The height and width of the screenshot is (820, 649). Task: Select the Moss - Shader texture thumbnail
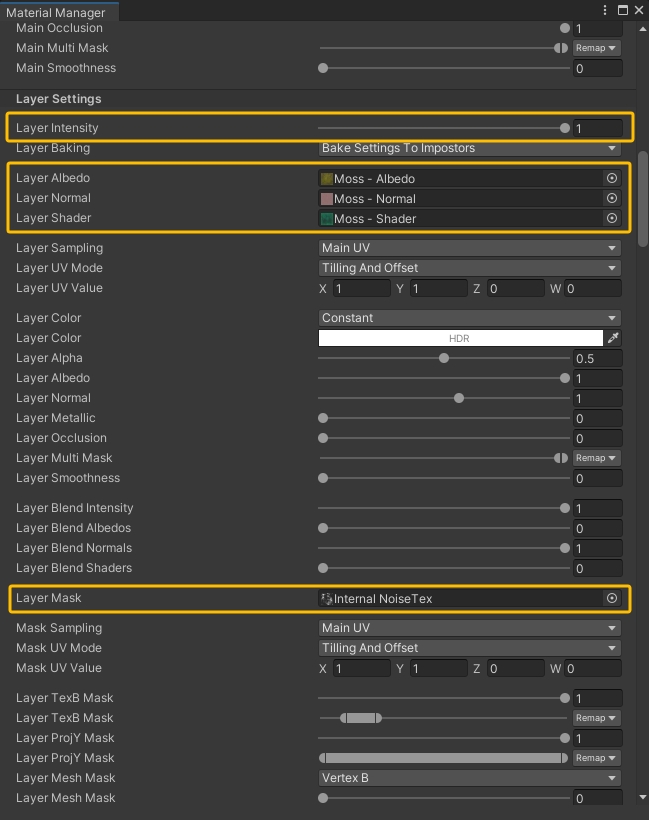[327, 219]
